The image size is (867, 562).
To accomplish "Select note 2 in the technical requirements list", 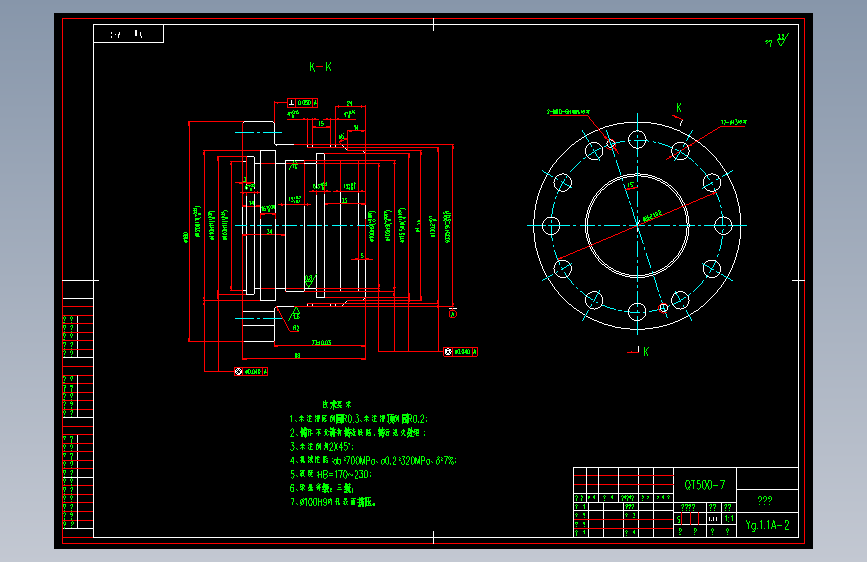I will (x=358, y=433).
